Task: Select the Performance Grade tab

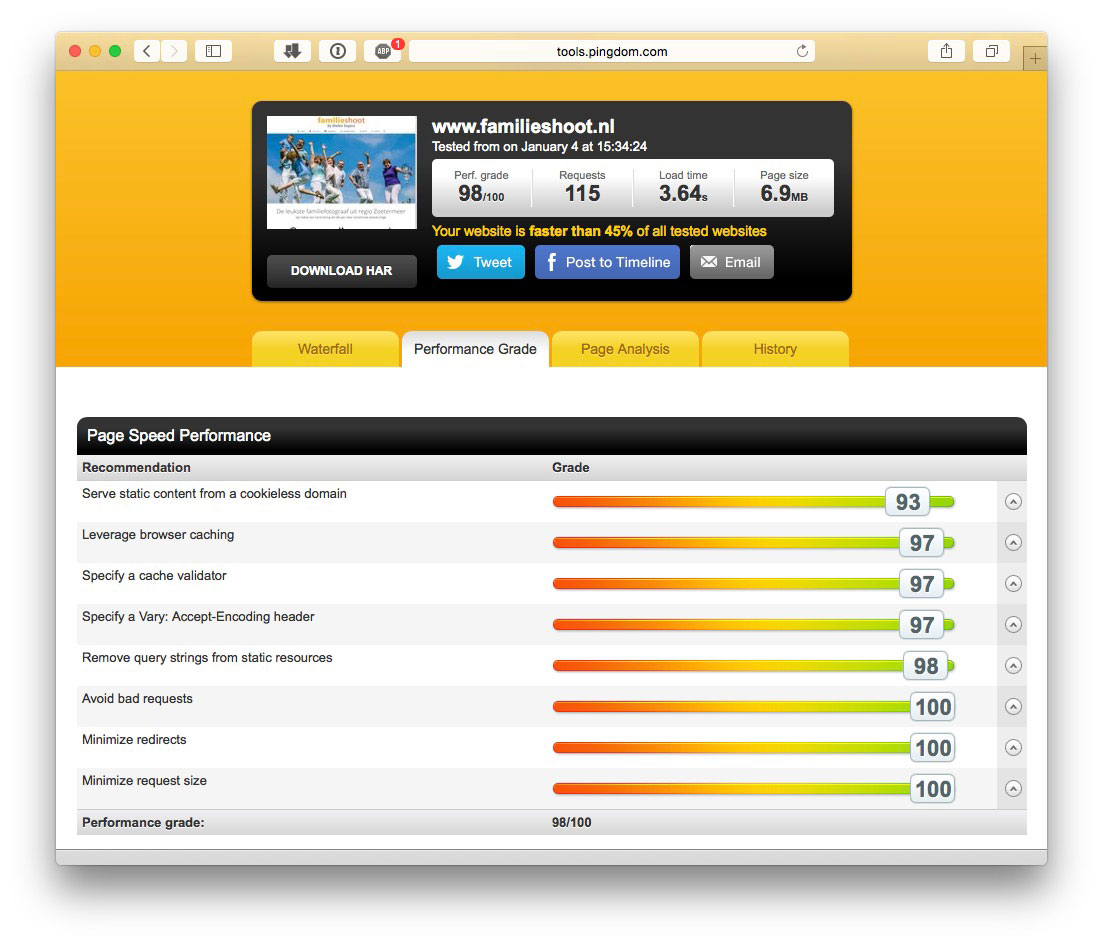Action: coord(475,349)
